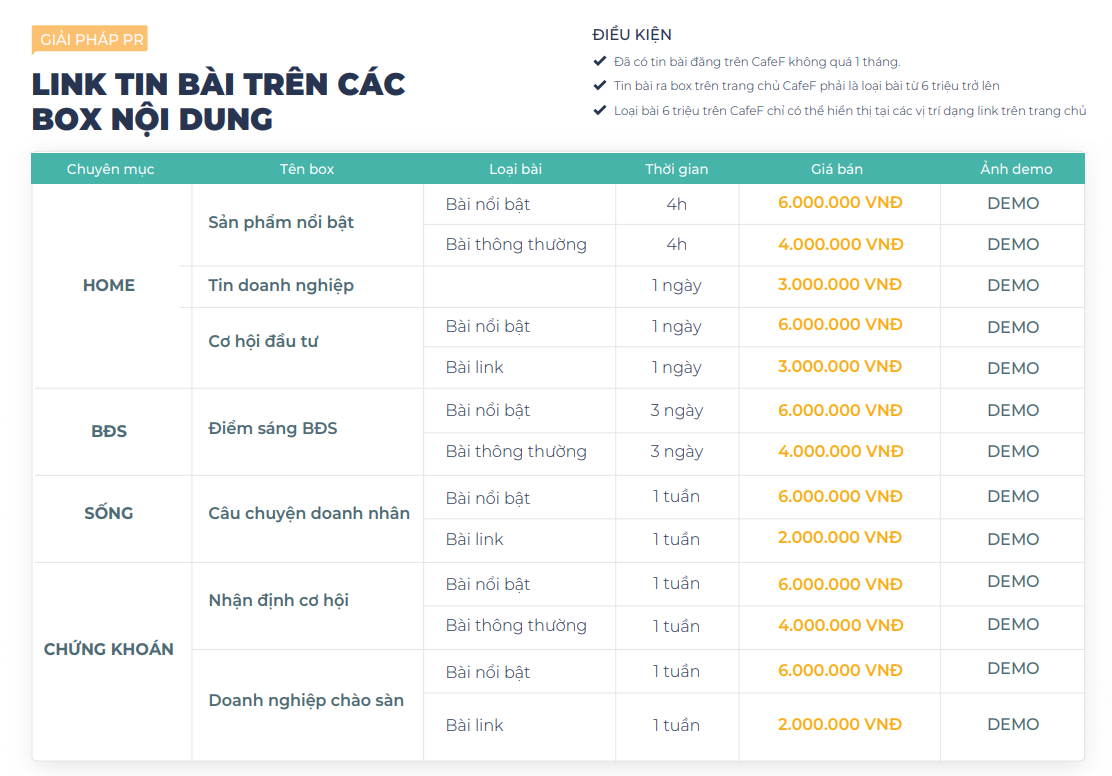Click the Tin doanh nghiệp box name
Screen dimensions: 1112x776
coord(281,285)
